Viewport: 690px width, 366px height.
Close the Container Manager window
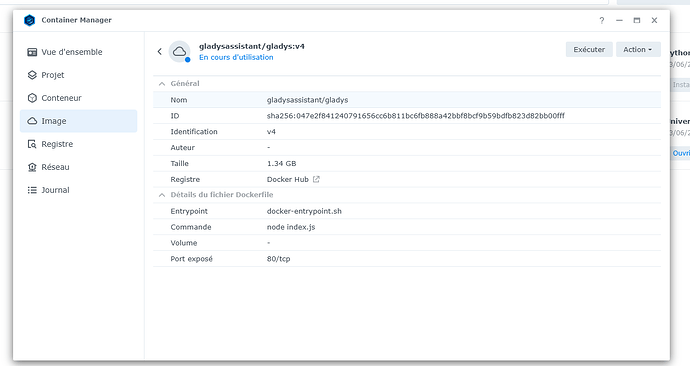[654, 21]
